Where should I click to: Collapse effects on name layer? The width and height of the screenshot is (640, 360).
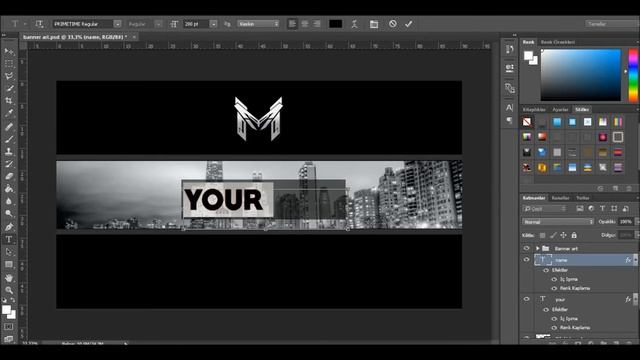[x=635, y=260]
